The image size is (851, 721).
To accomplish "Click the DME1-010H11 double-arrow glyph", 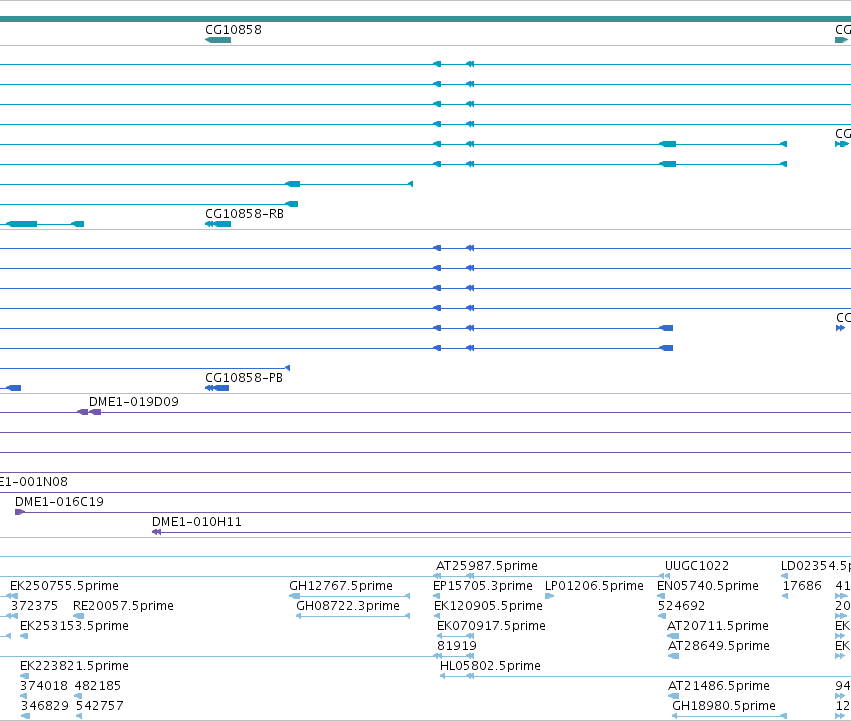I will [x=156, y=532].
